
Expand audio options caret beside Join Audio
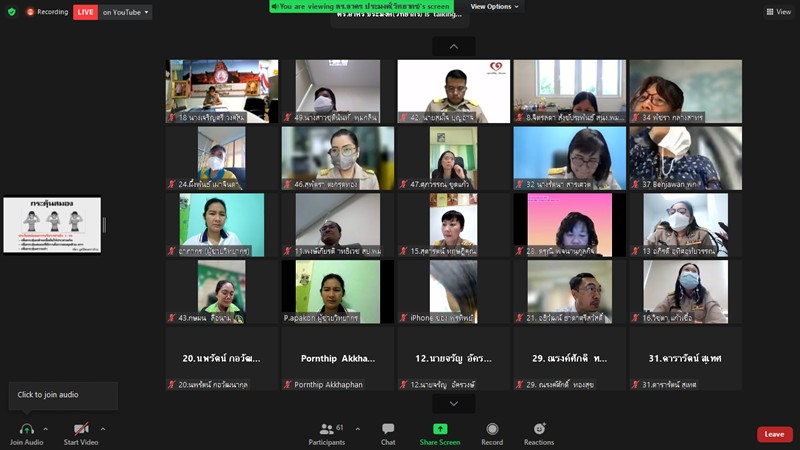(x=46, y=429)
